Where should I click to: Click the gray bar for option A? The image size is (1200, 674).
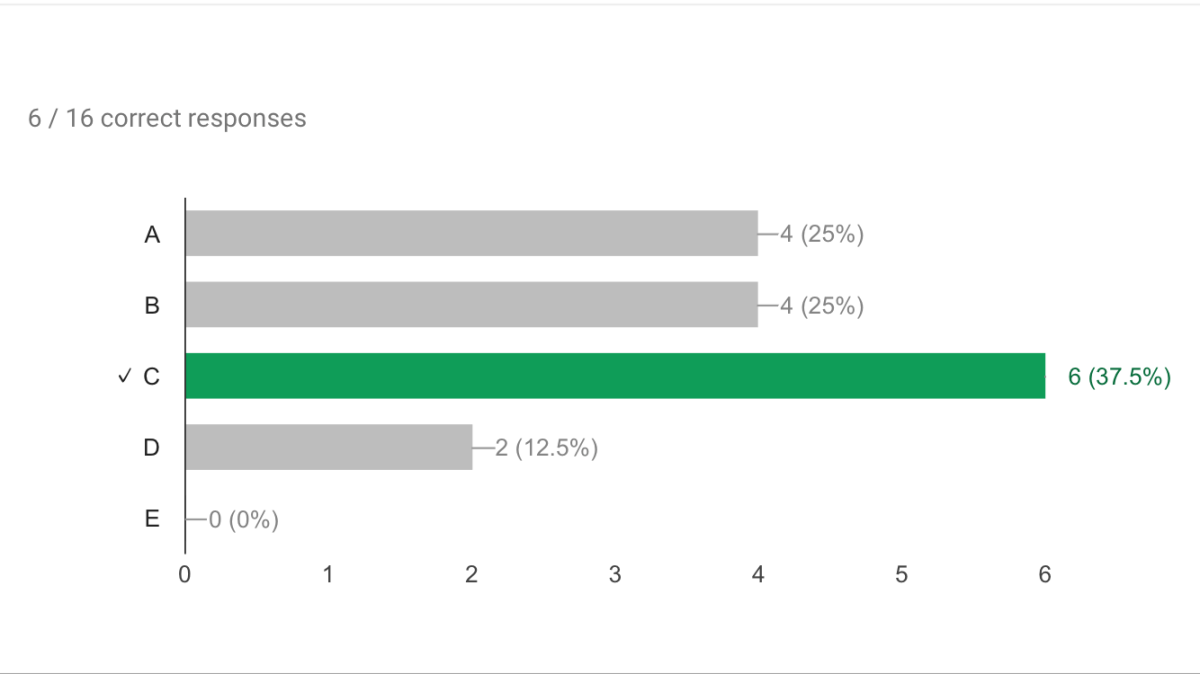(x=471, y=233)
